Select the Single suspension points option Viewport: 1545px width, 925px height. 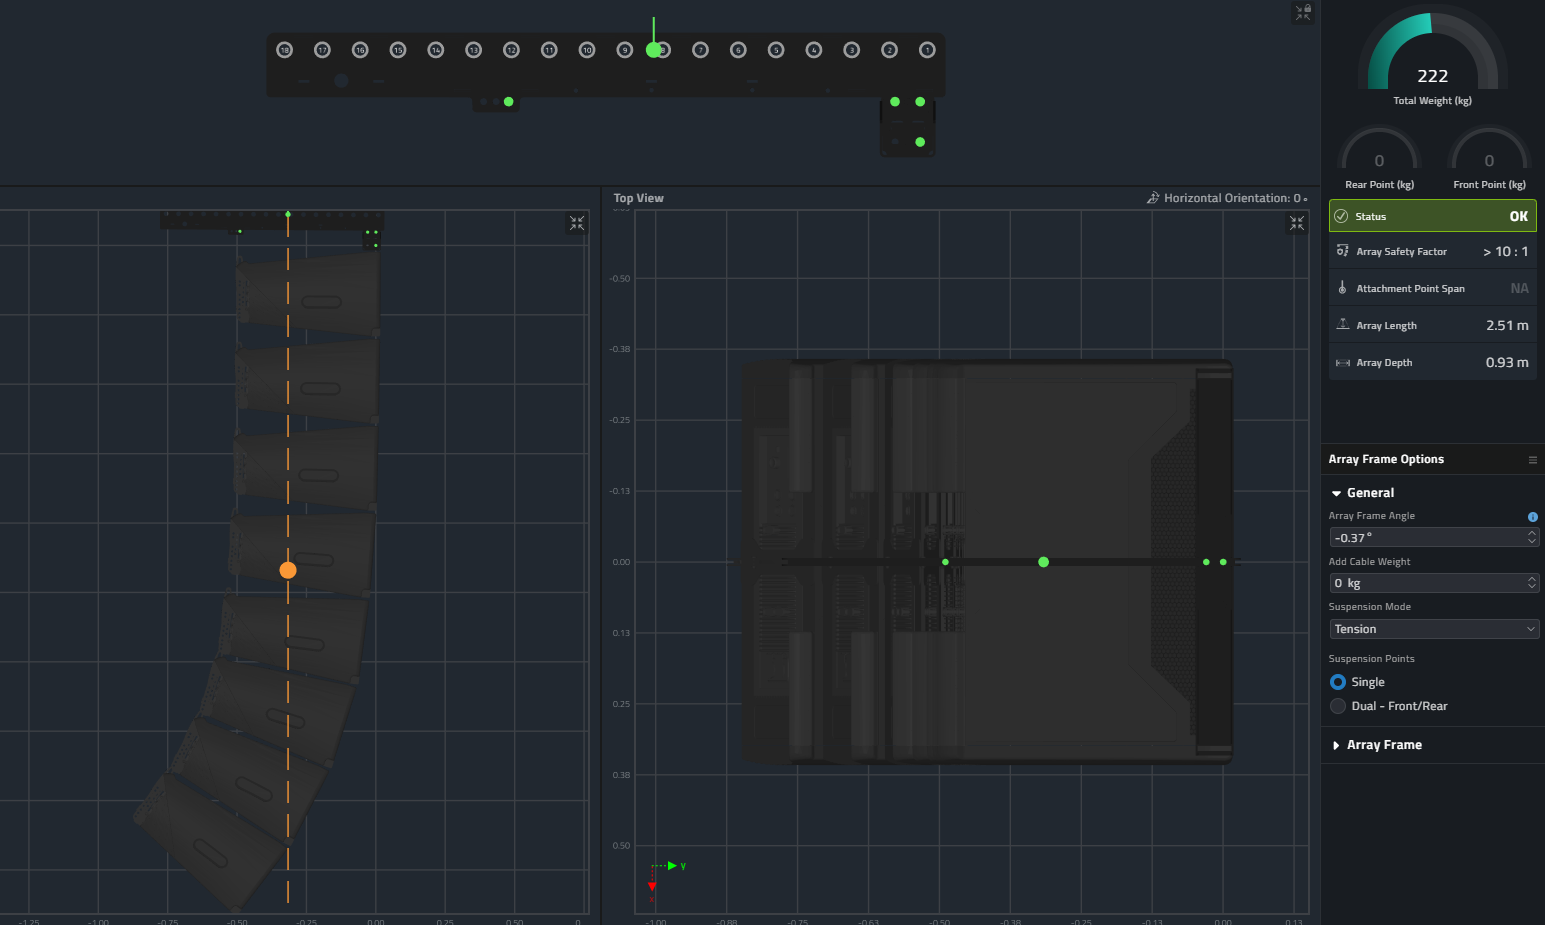pyautogui.click(x=1338, y=682)
